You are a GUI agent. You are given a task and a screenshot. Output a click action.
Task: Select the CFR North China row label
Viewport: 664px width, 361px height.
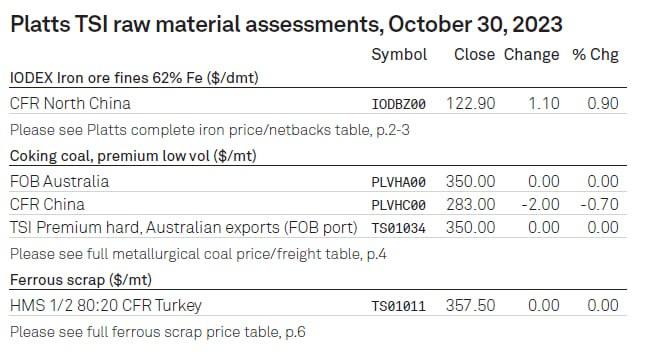70,103
